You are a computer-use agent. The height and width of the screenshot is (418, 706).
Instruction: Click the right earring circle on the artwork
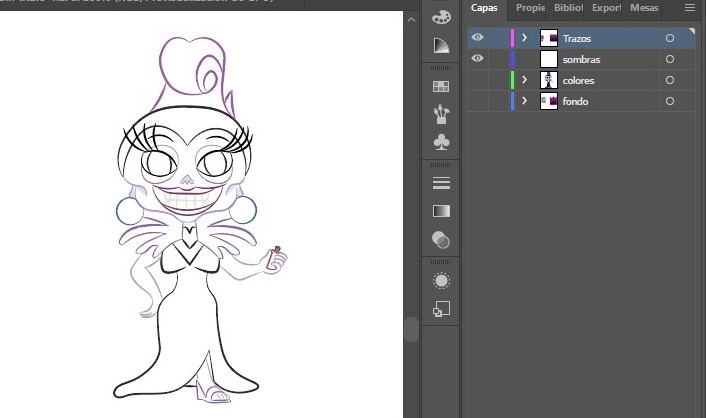click(x=244, y=209)
